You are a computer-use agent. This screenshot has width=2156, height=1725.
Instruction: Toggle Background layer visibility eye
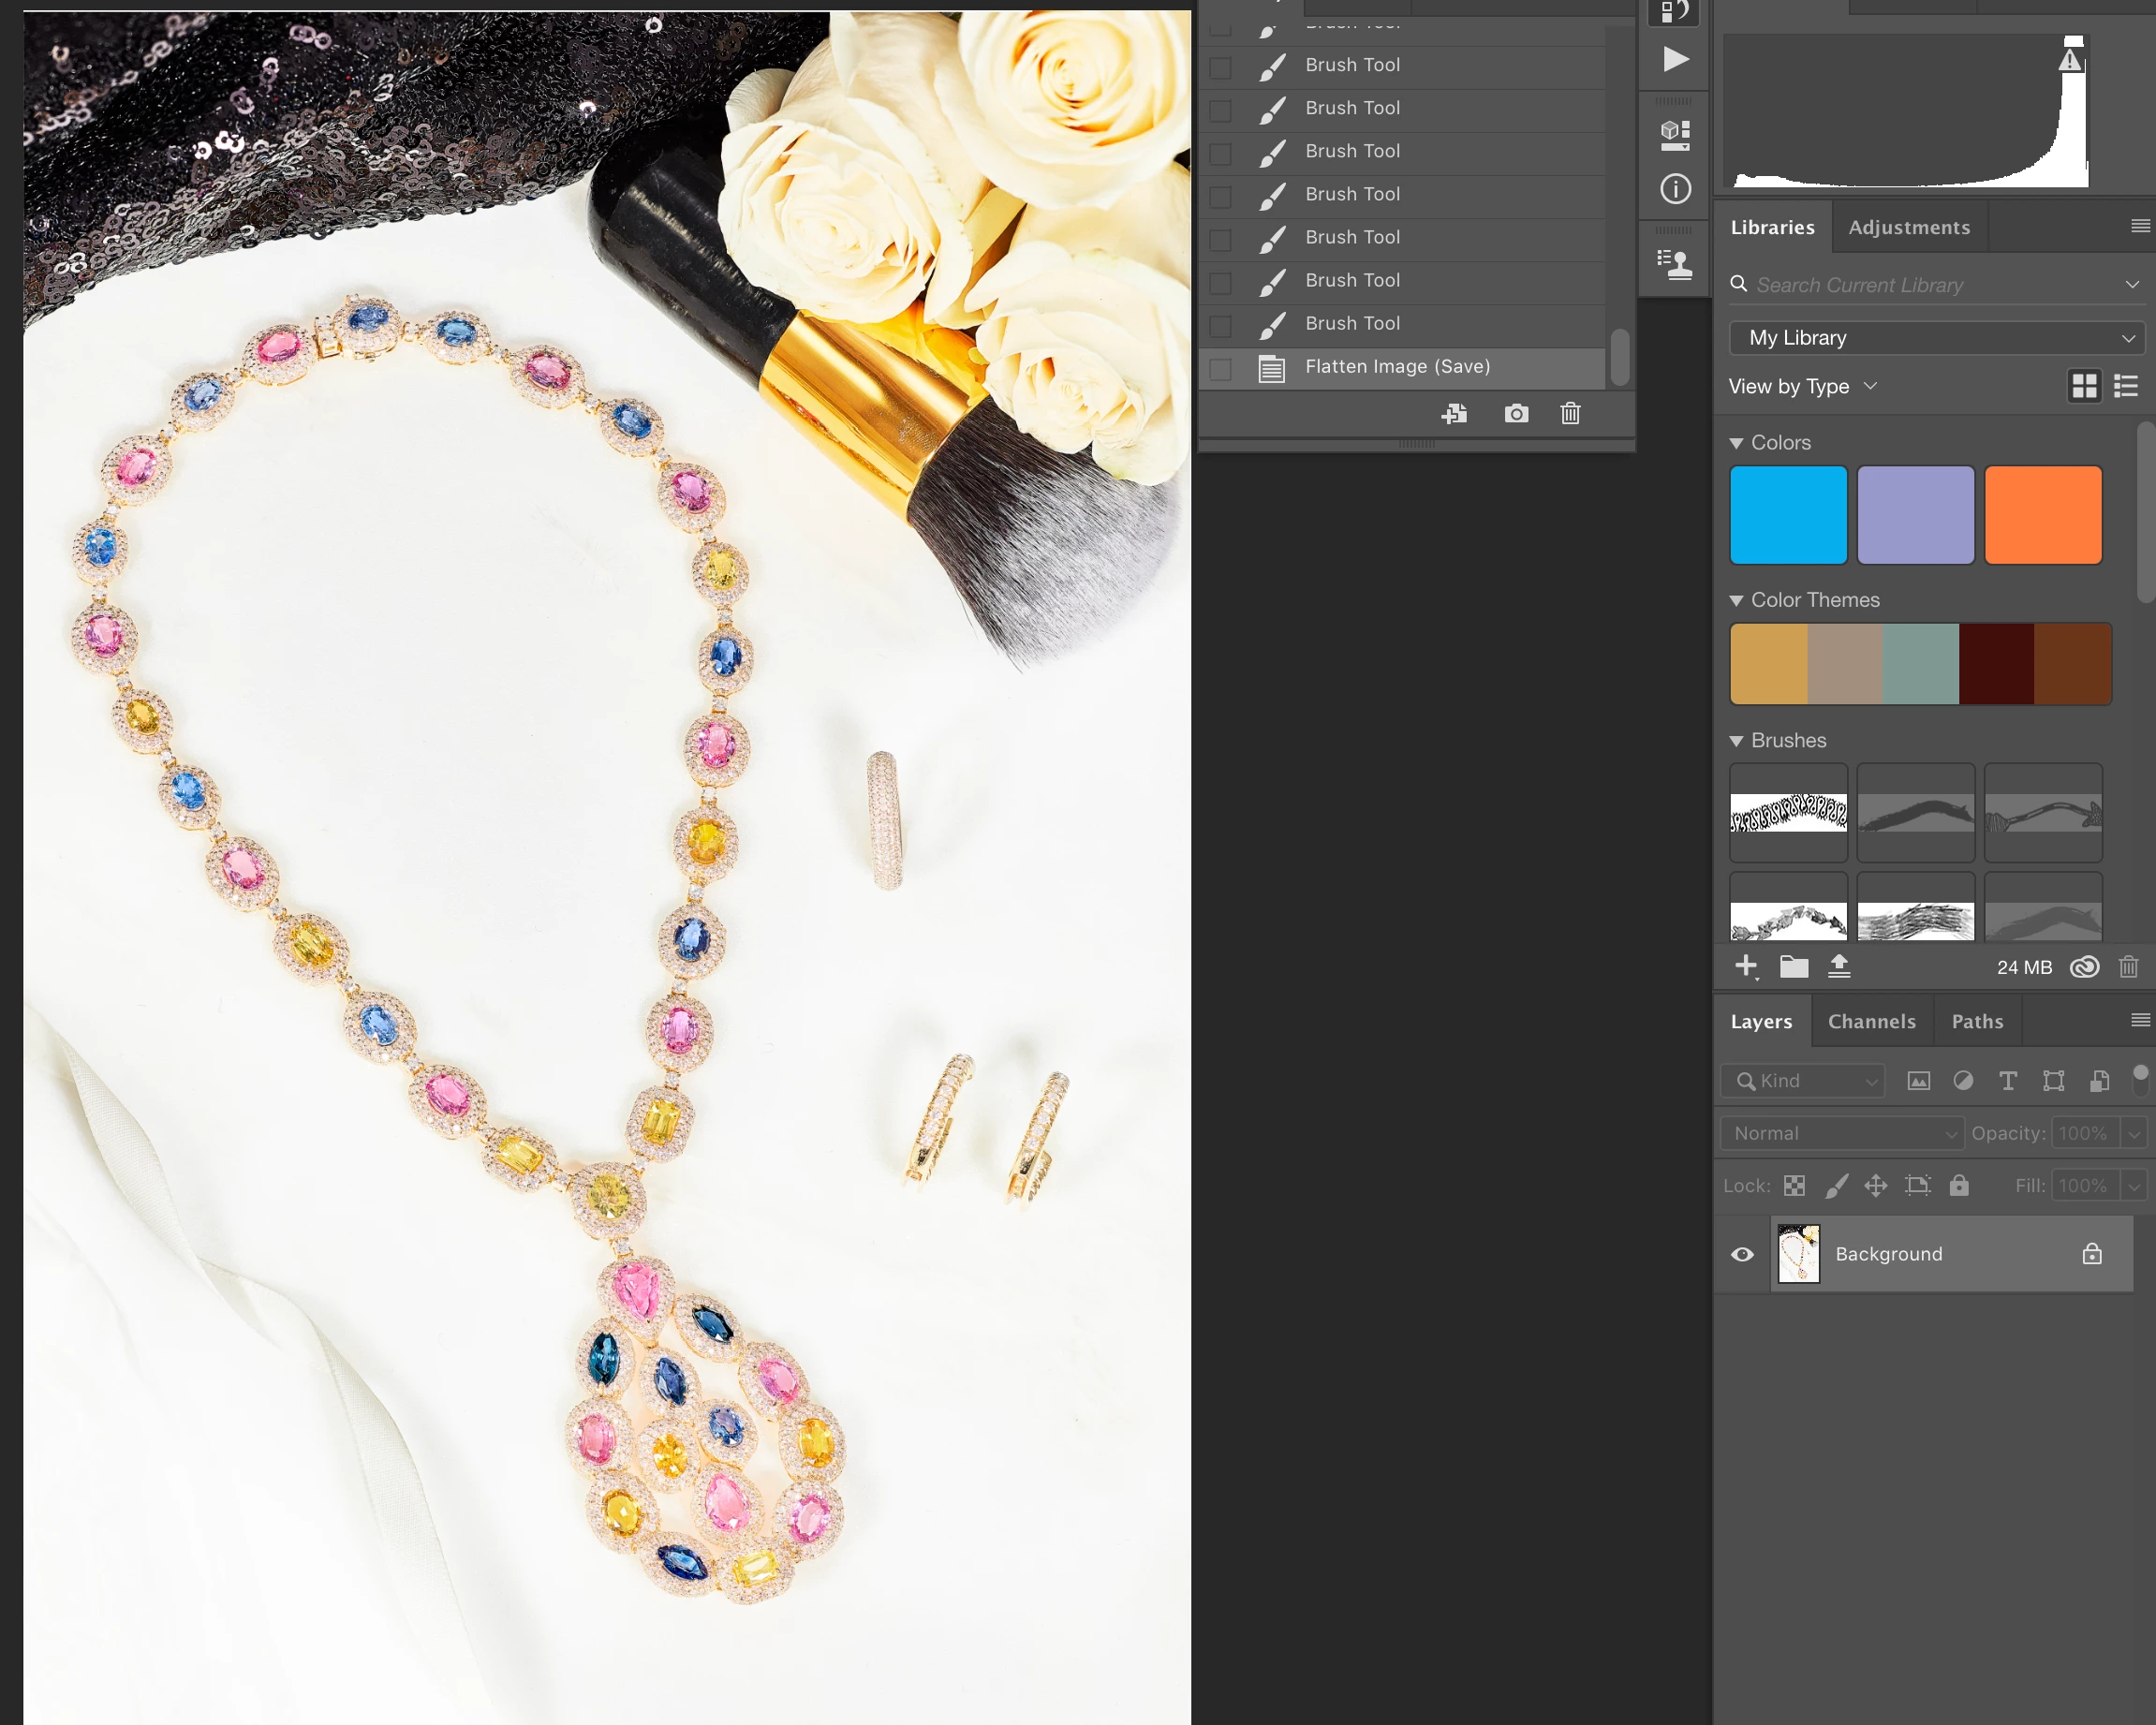point(1742,1254)
